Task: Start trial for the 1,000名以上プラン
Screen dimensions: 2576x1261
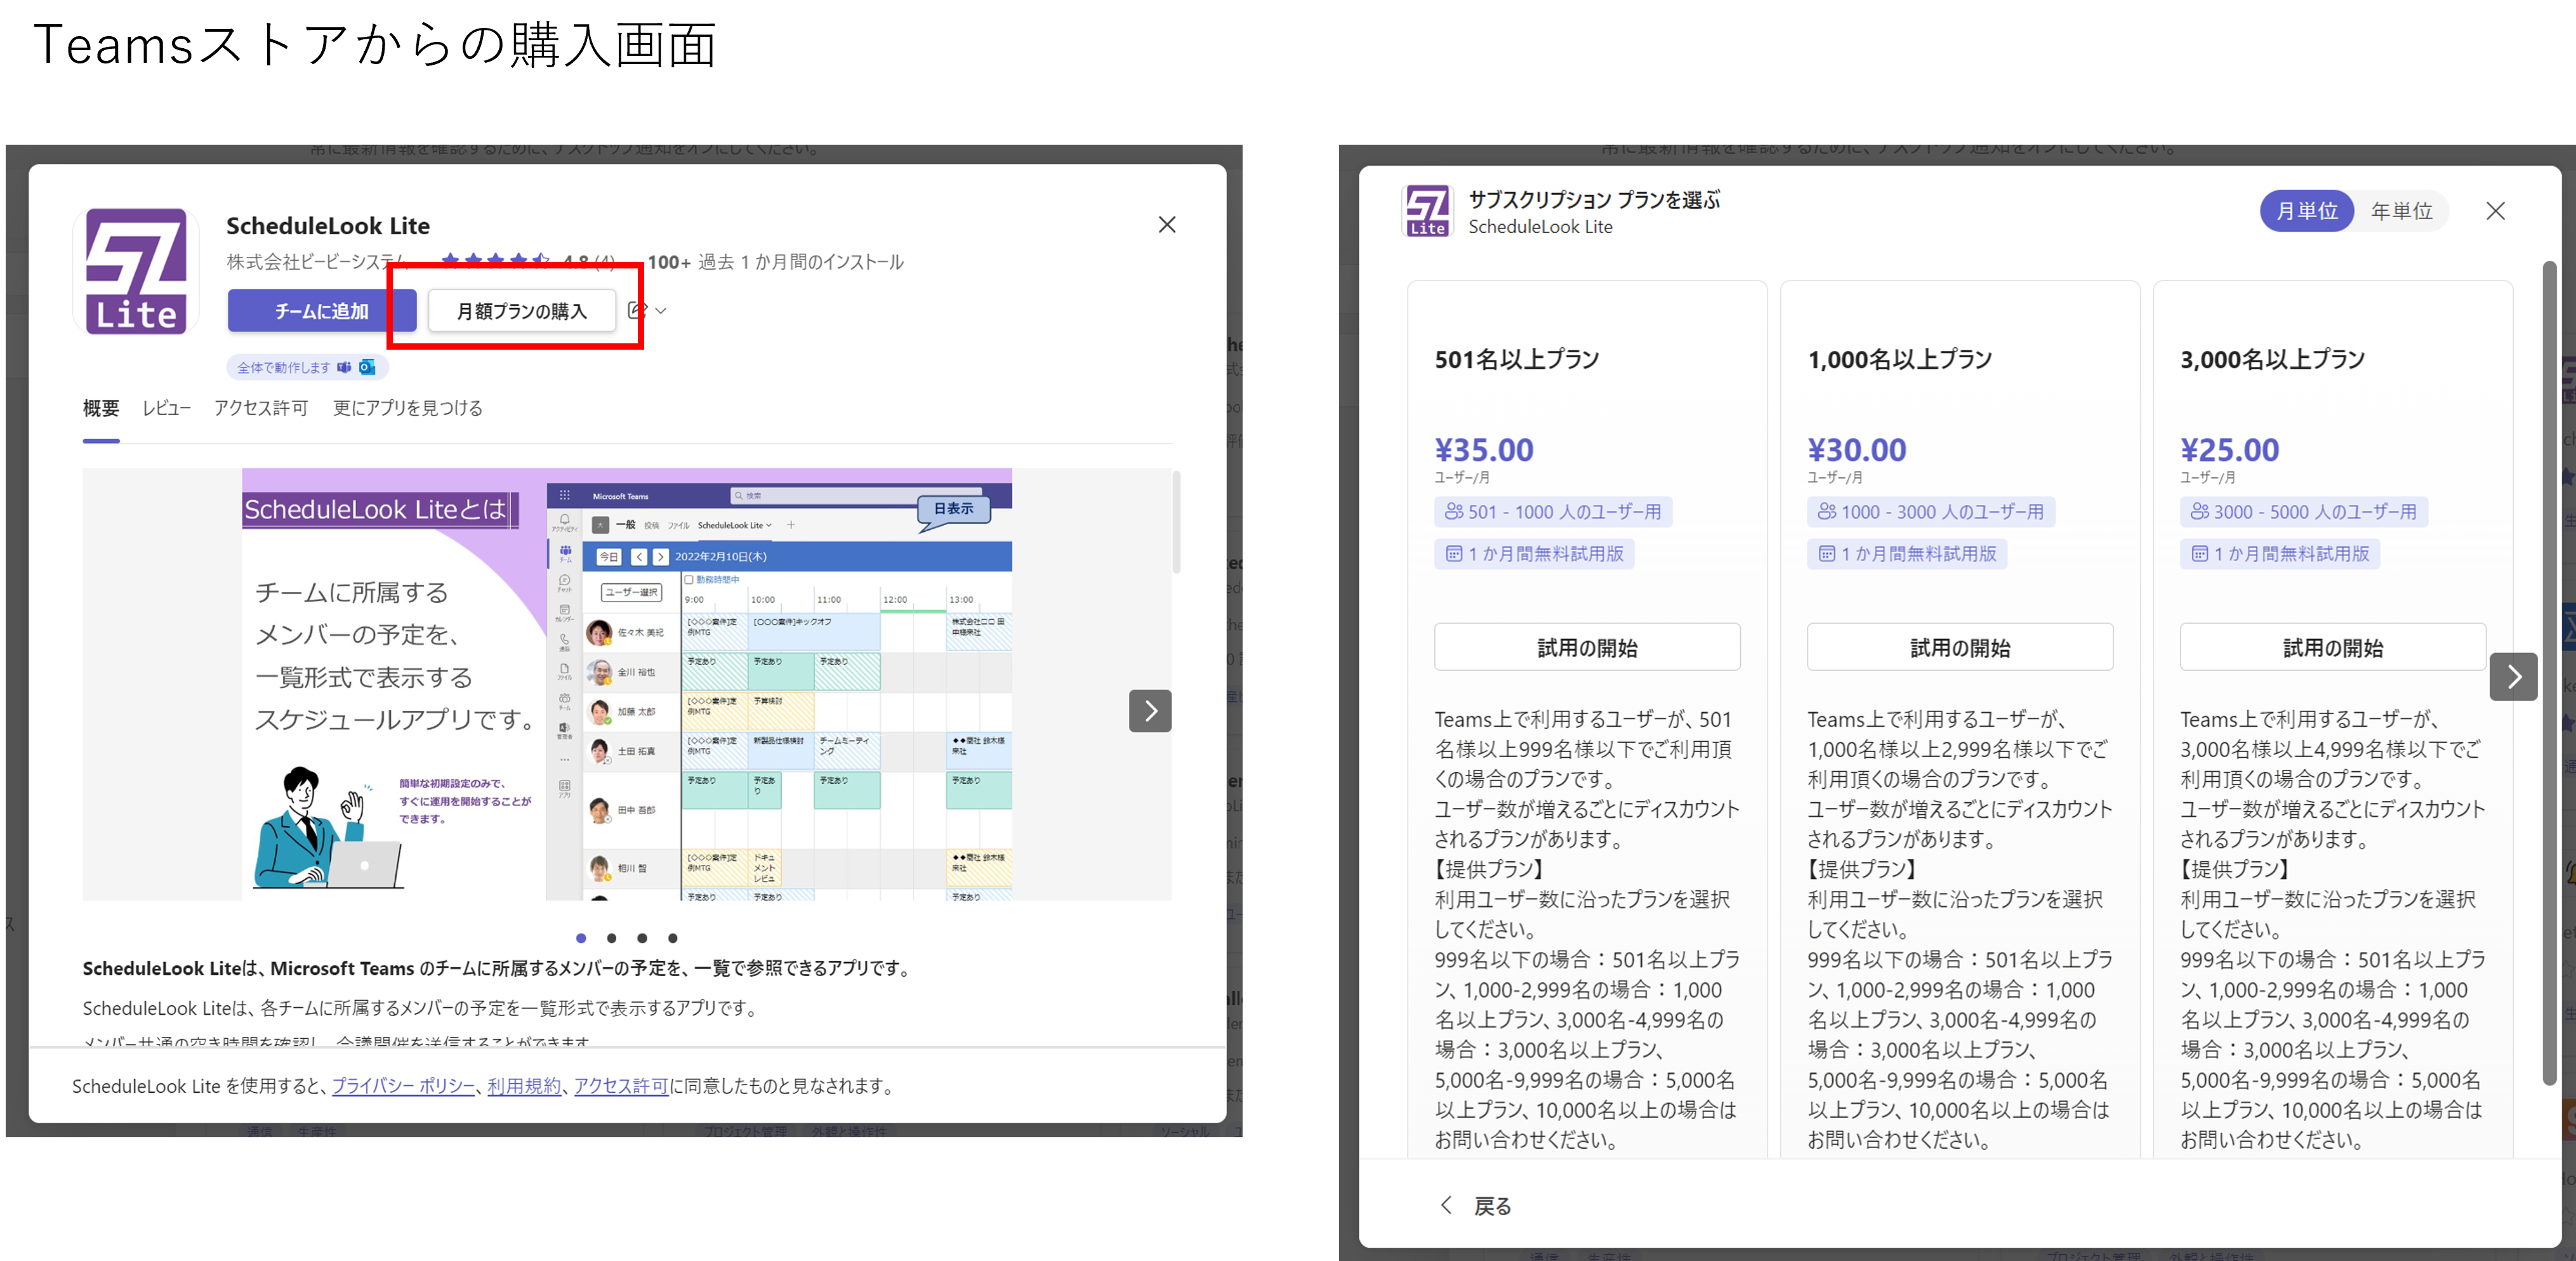Action: point(1959,647)
